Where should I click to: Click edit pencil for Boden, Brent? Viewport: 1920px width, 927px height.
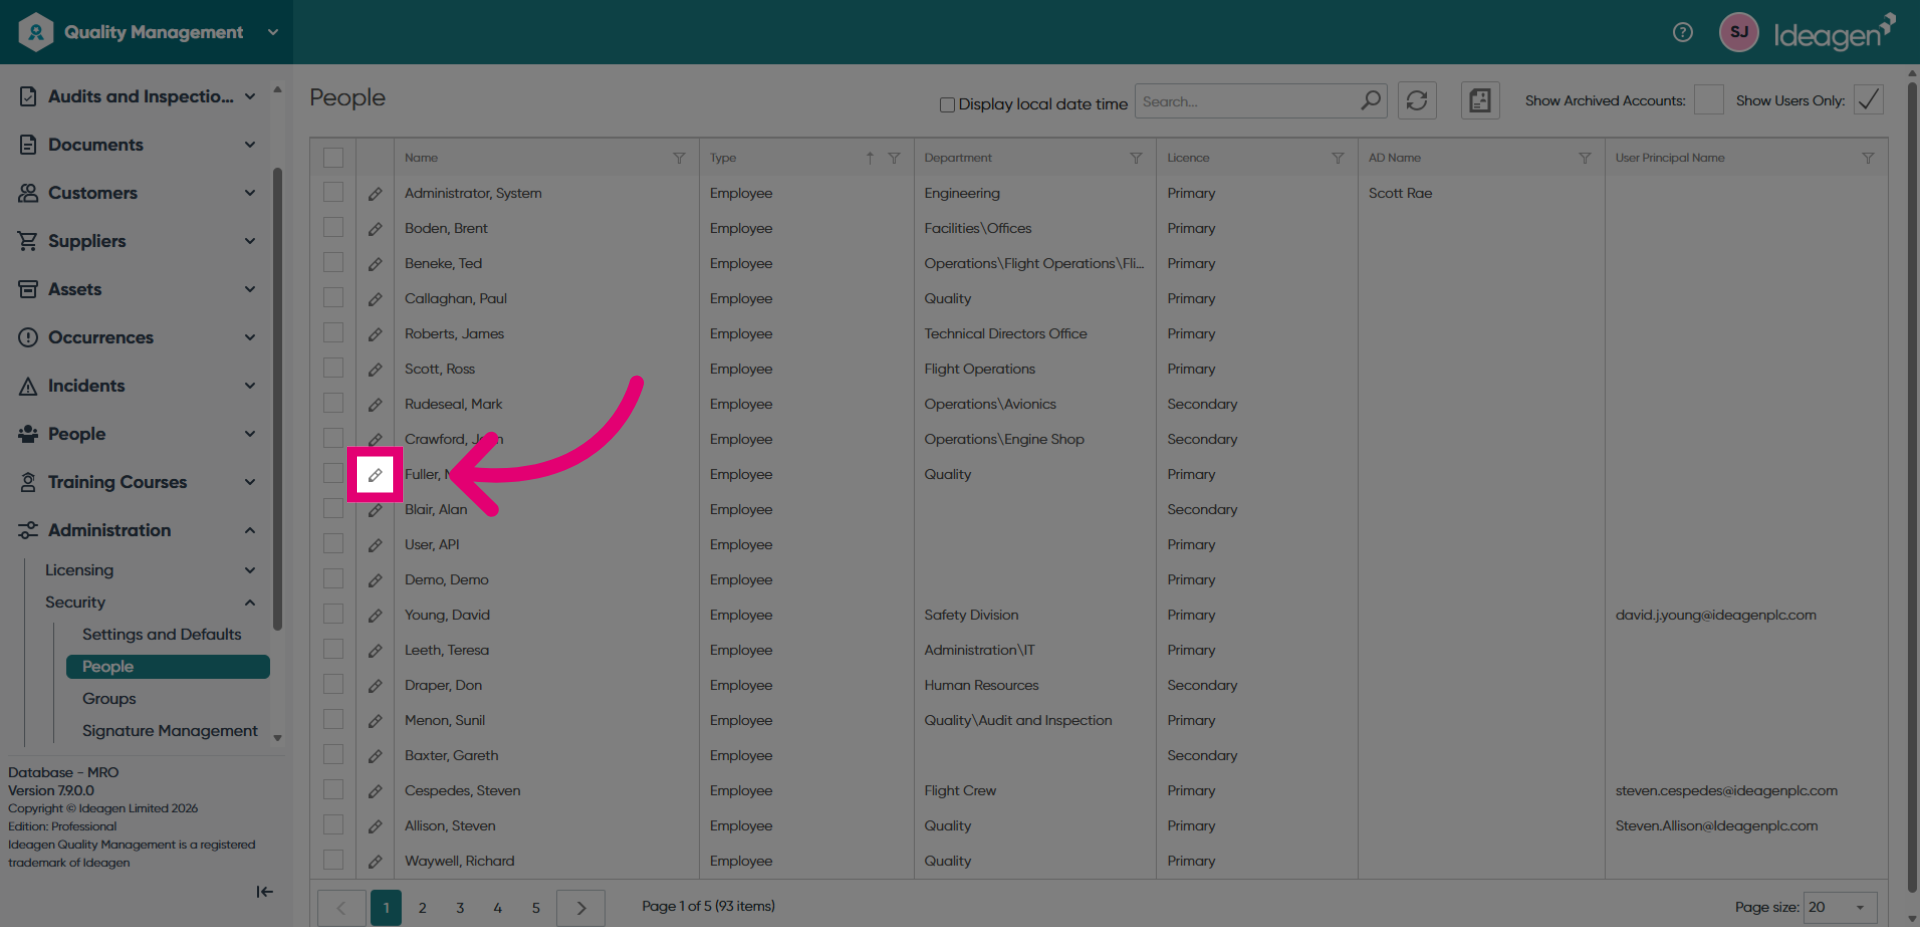[375, 229]
